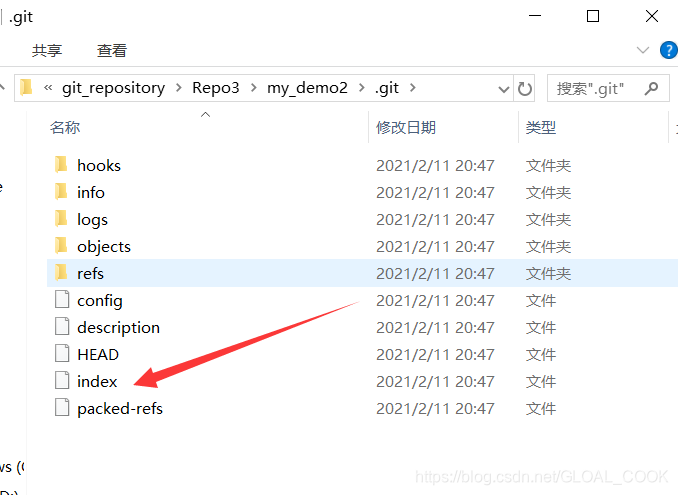Screen dimensions: 678x495
Task: Select the objects folder name
Action: 104,247
